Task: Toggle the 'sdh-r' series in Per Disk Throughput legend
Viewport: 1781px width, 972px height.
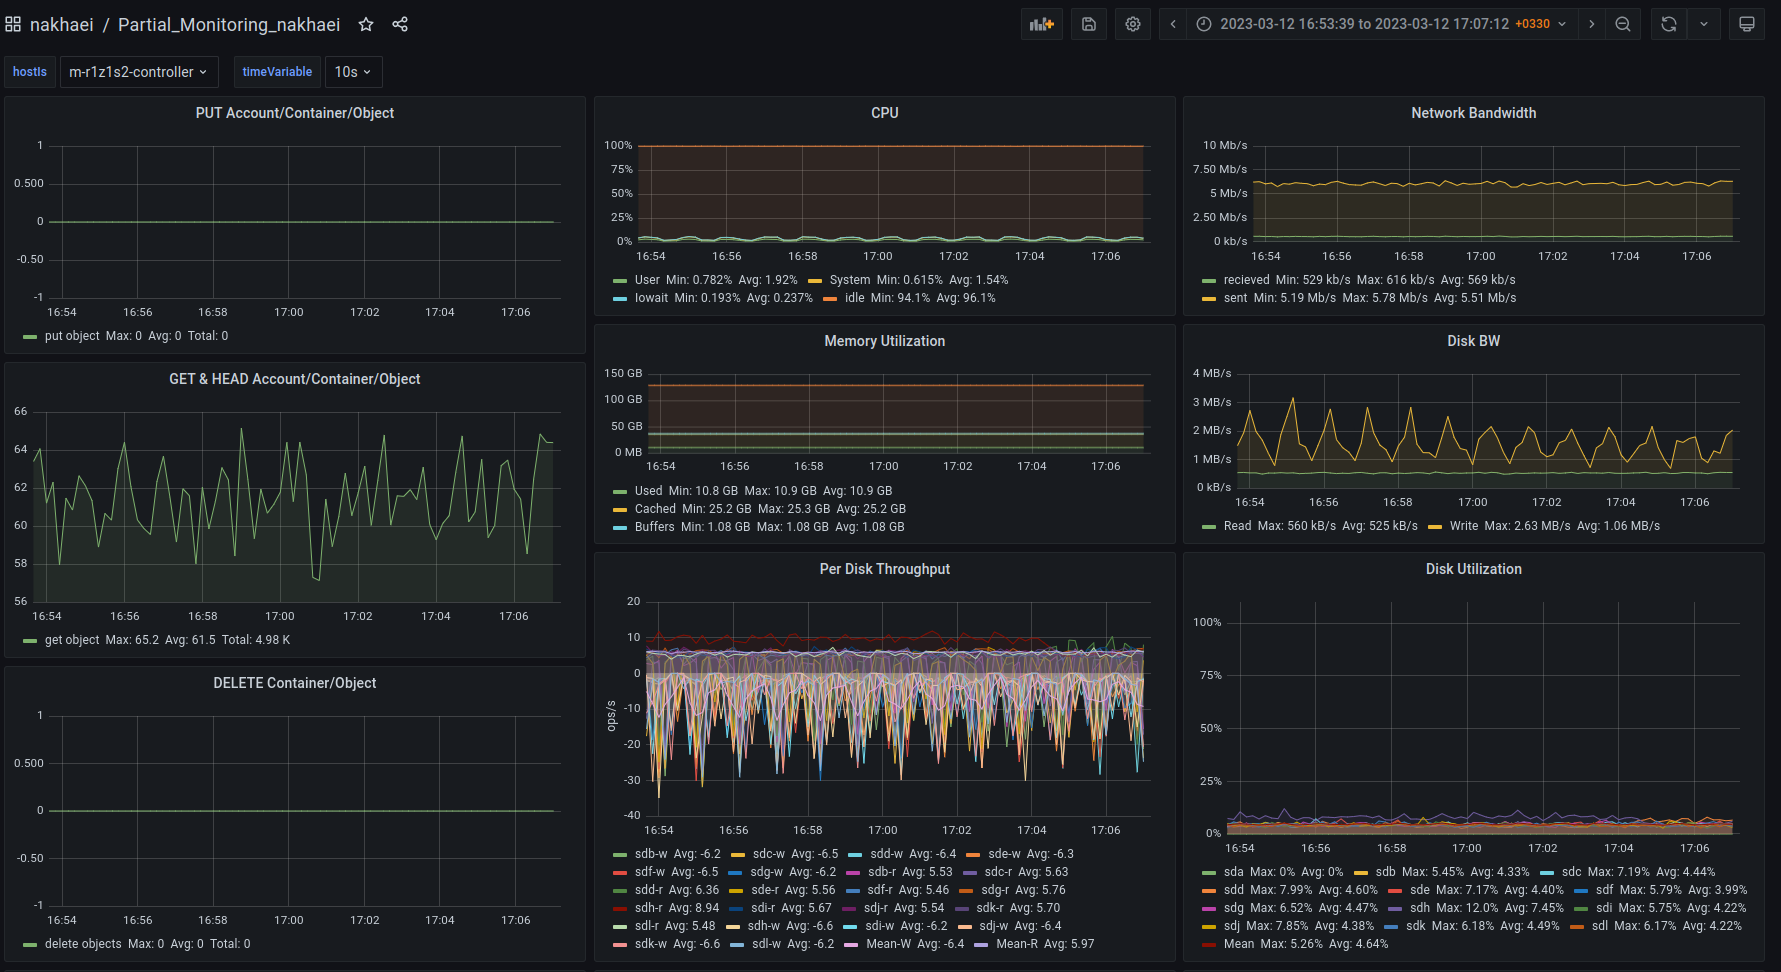Action: (x=648, y=908)
